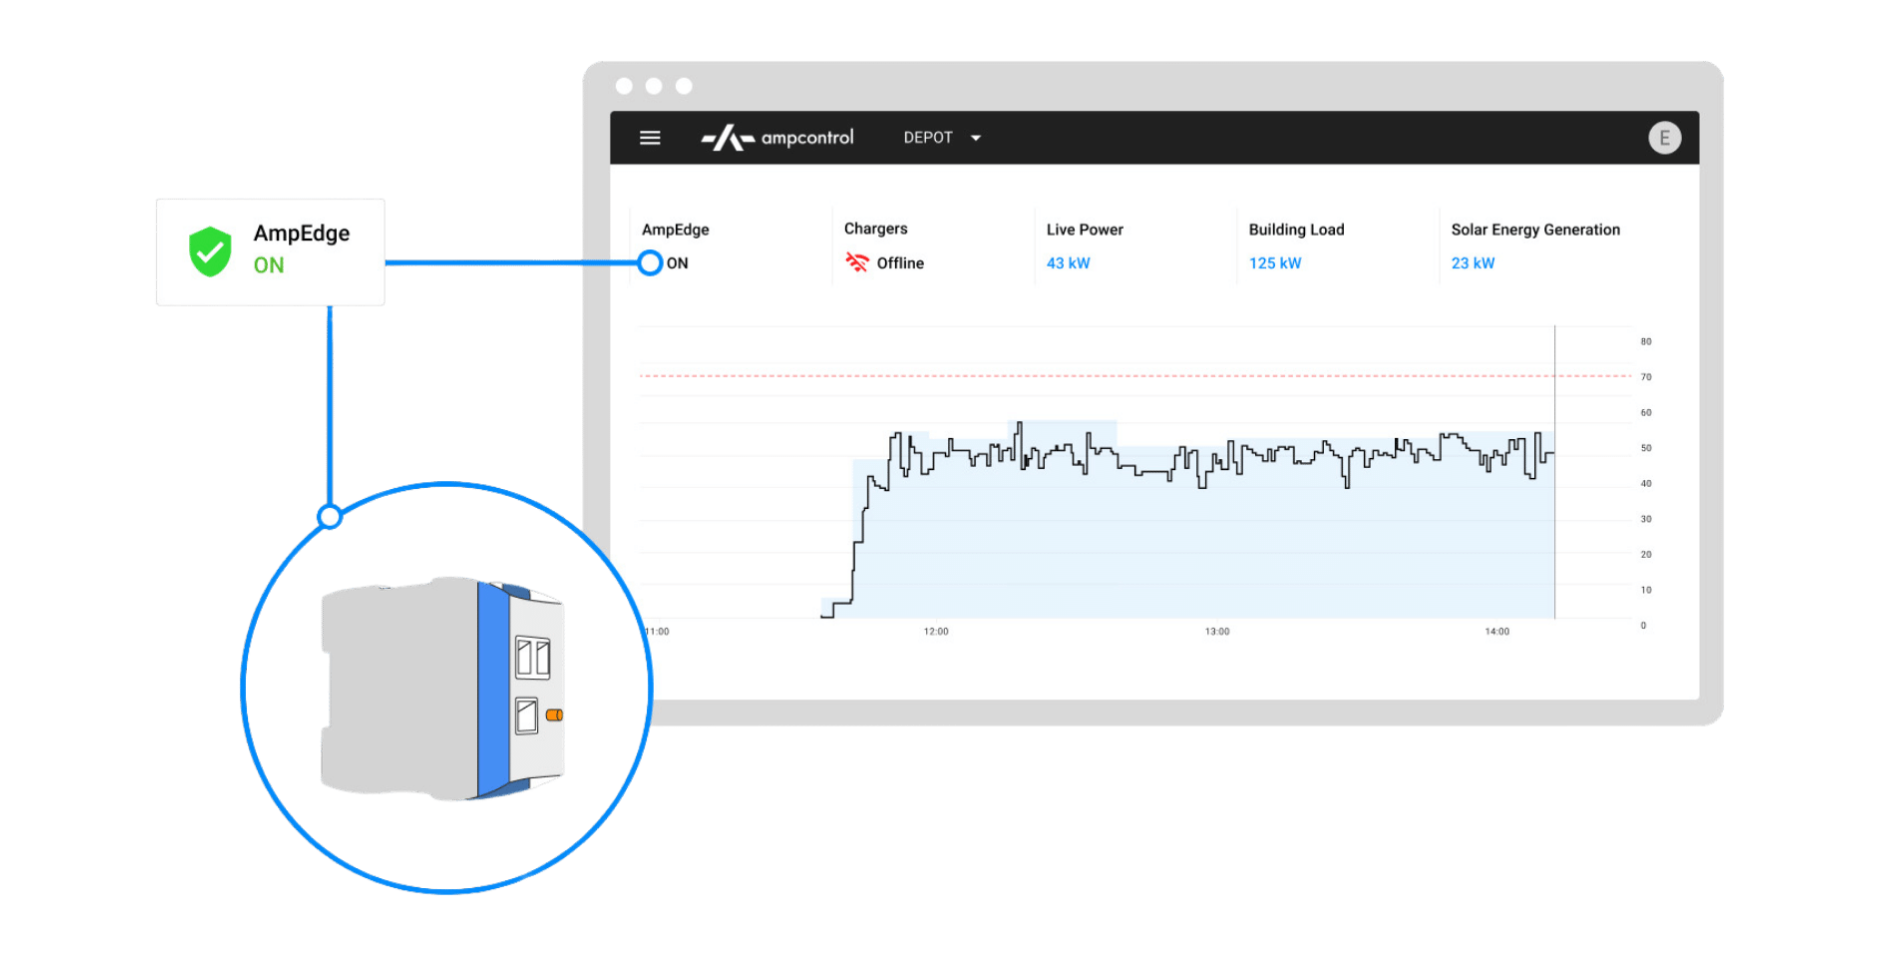Expand the DEPOT dropdown arrow
The height and width of the screenshot is (957, 1881).
pos(976,138)
